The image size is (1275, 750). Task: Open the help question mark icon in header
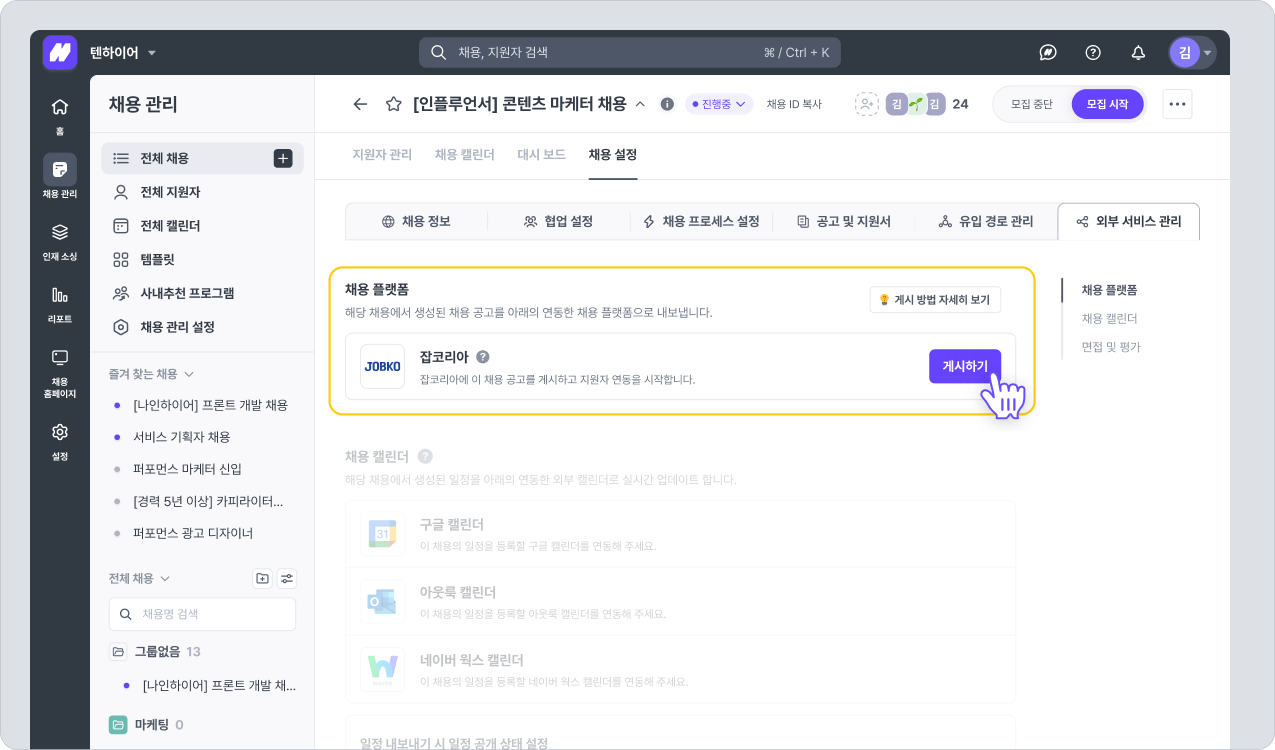(1093, 53)
